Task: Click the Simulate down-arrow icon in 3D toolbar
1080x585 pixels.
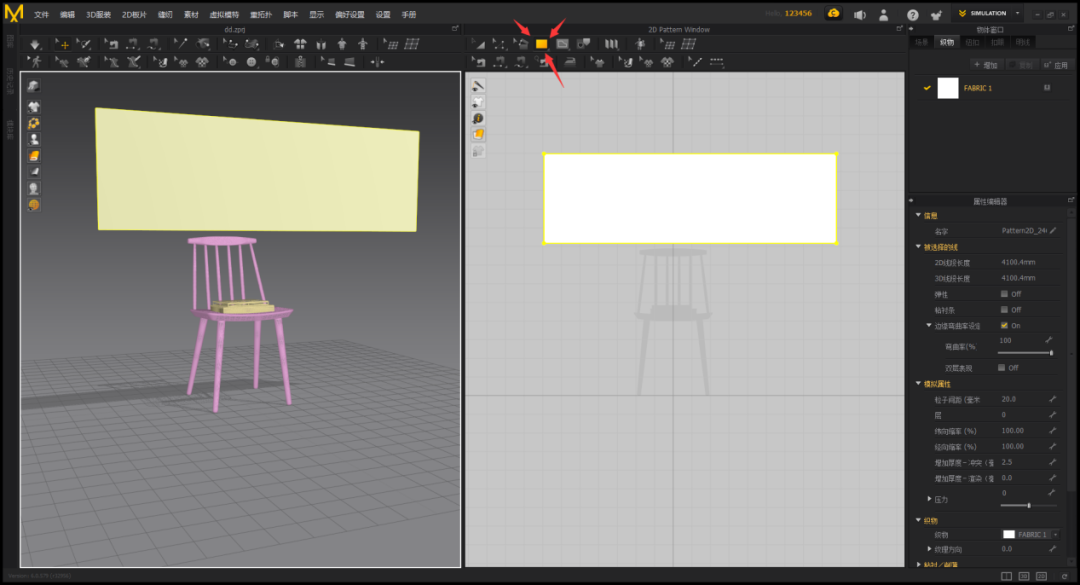Action: (x=35, y=44)
